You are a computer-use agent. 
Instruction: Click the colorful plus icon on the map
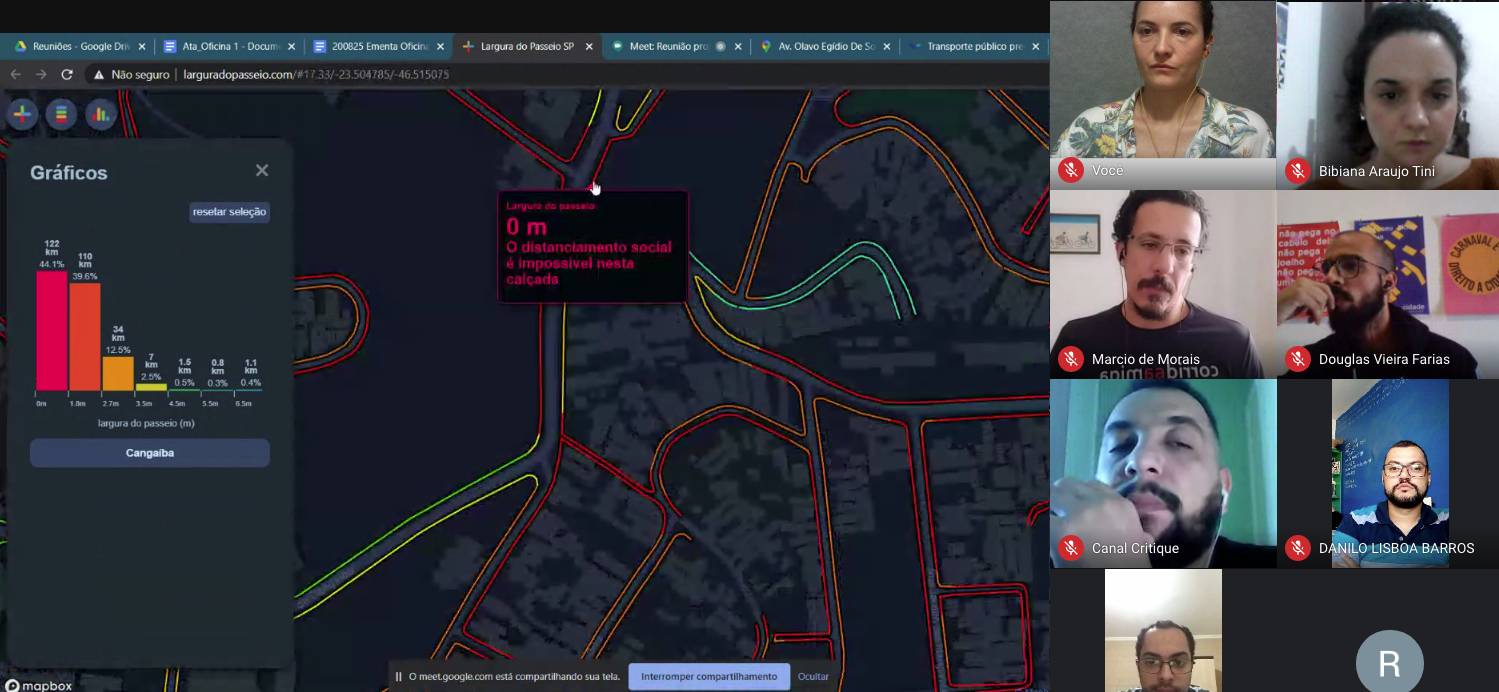pyautogui.click(x=22, y=114)
